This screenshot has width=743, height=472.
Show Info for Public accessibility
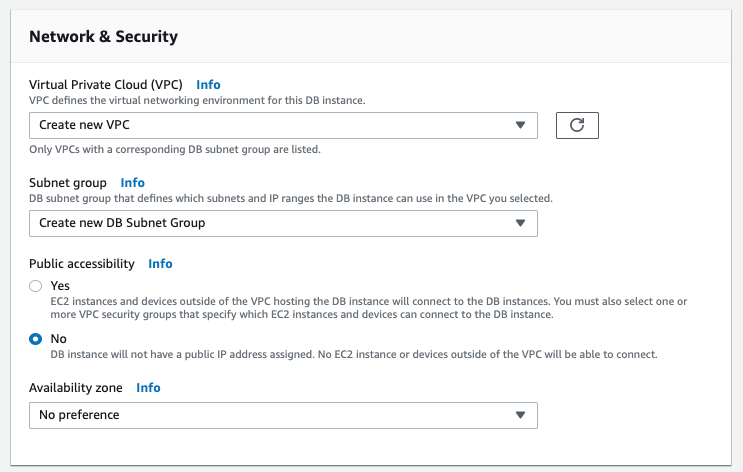click(160, 264)
